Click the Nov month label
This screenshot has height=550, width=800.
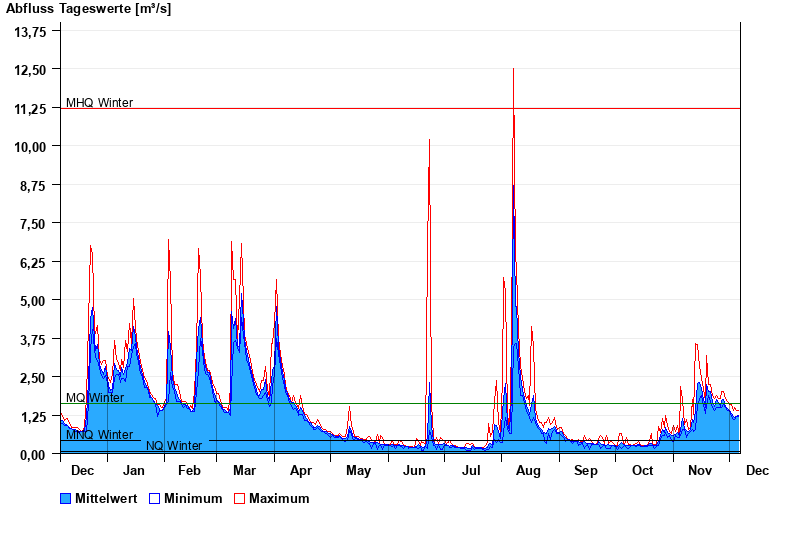[700, 470]
